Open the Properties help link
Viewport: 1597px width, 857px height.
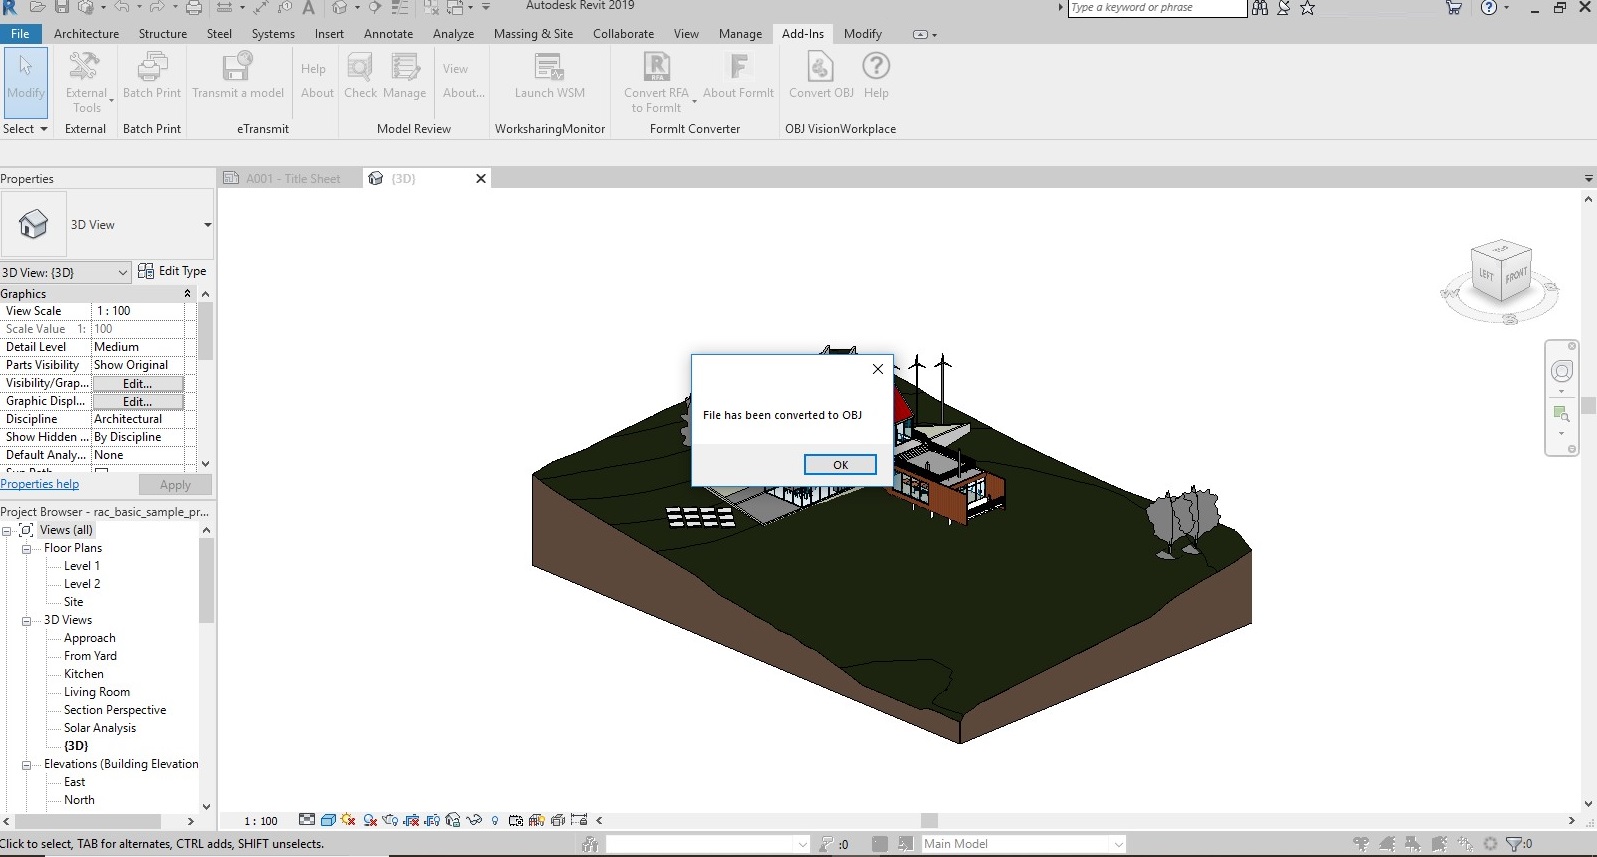(40, 484)
